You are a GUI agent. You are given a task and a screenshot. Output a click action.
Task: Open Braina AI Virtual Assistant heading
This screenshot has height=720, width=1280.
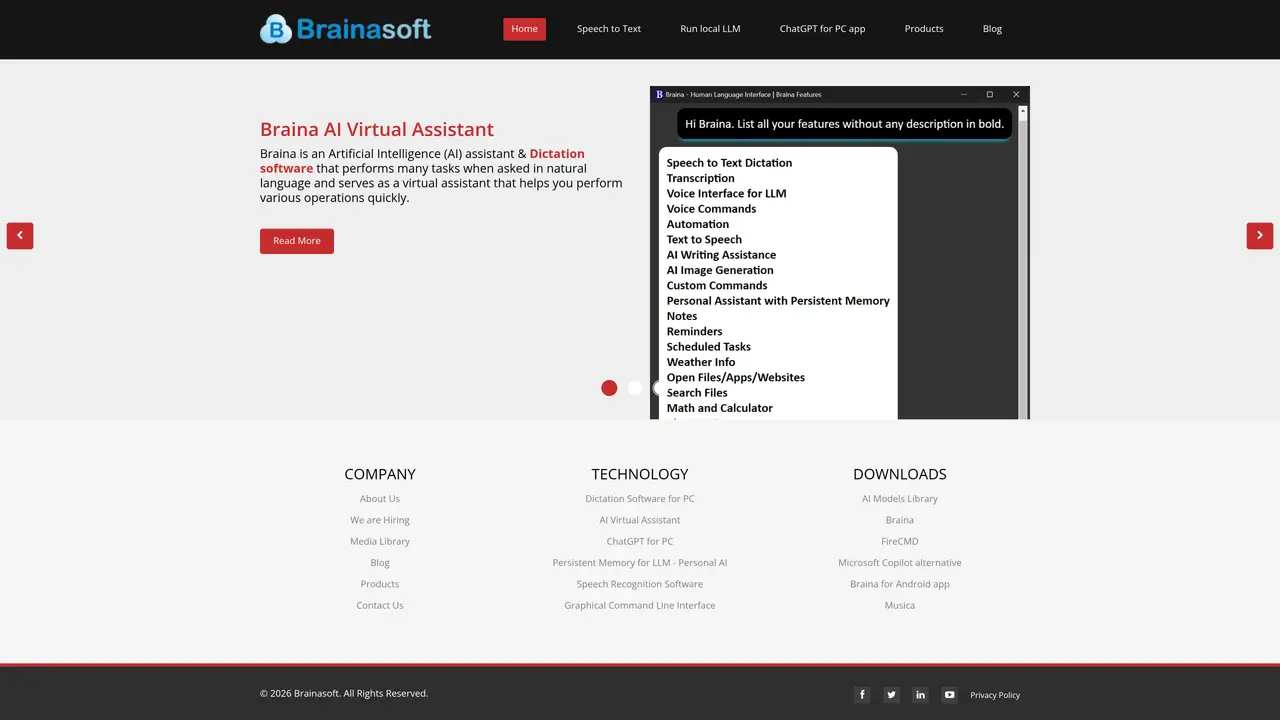click(x=377, y=129)
